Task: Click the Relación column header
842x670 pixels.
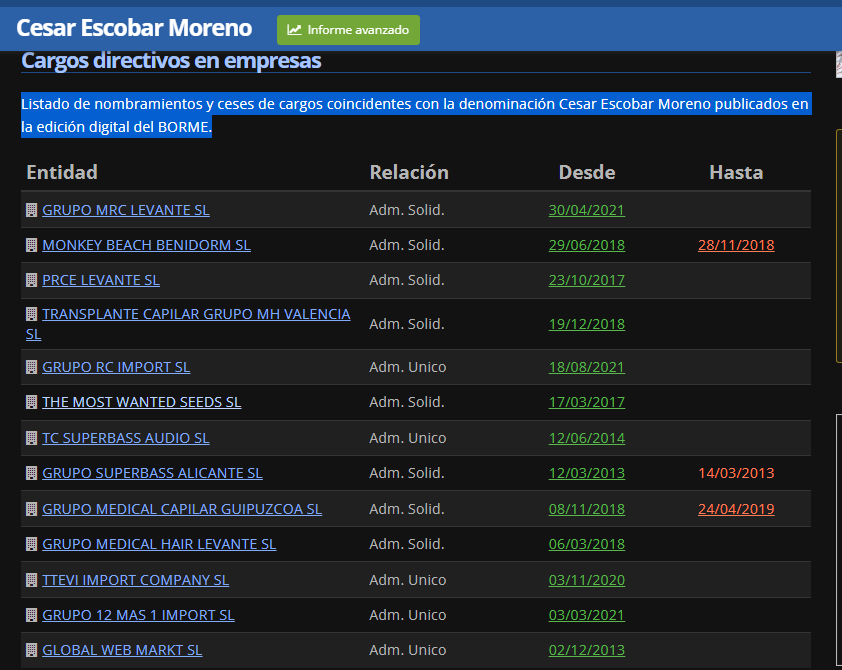Action: [x=409, y=172]
